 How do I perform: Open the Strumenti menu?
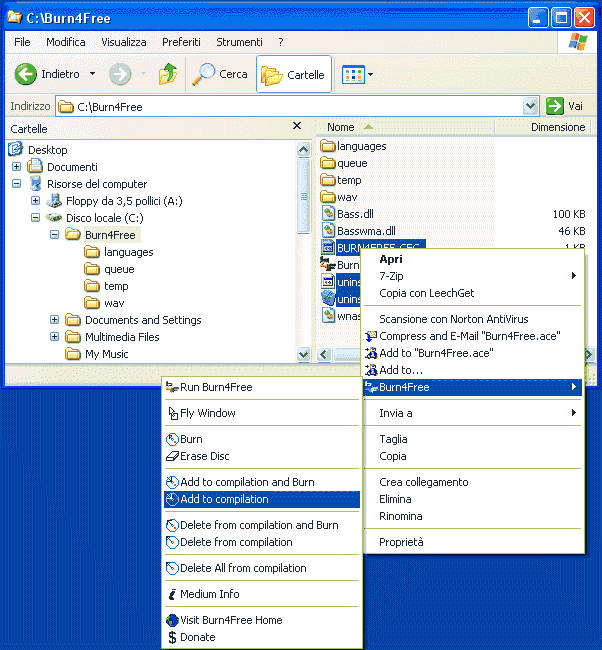239,42
